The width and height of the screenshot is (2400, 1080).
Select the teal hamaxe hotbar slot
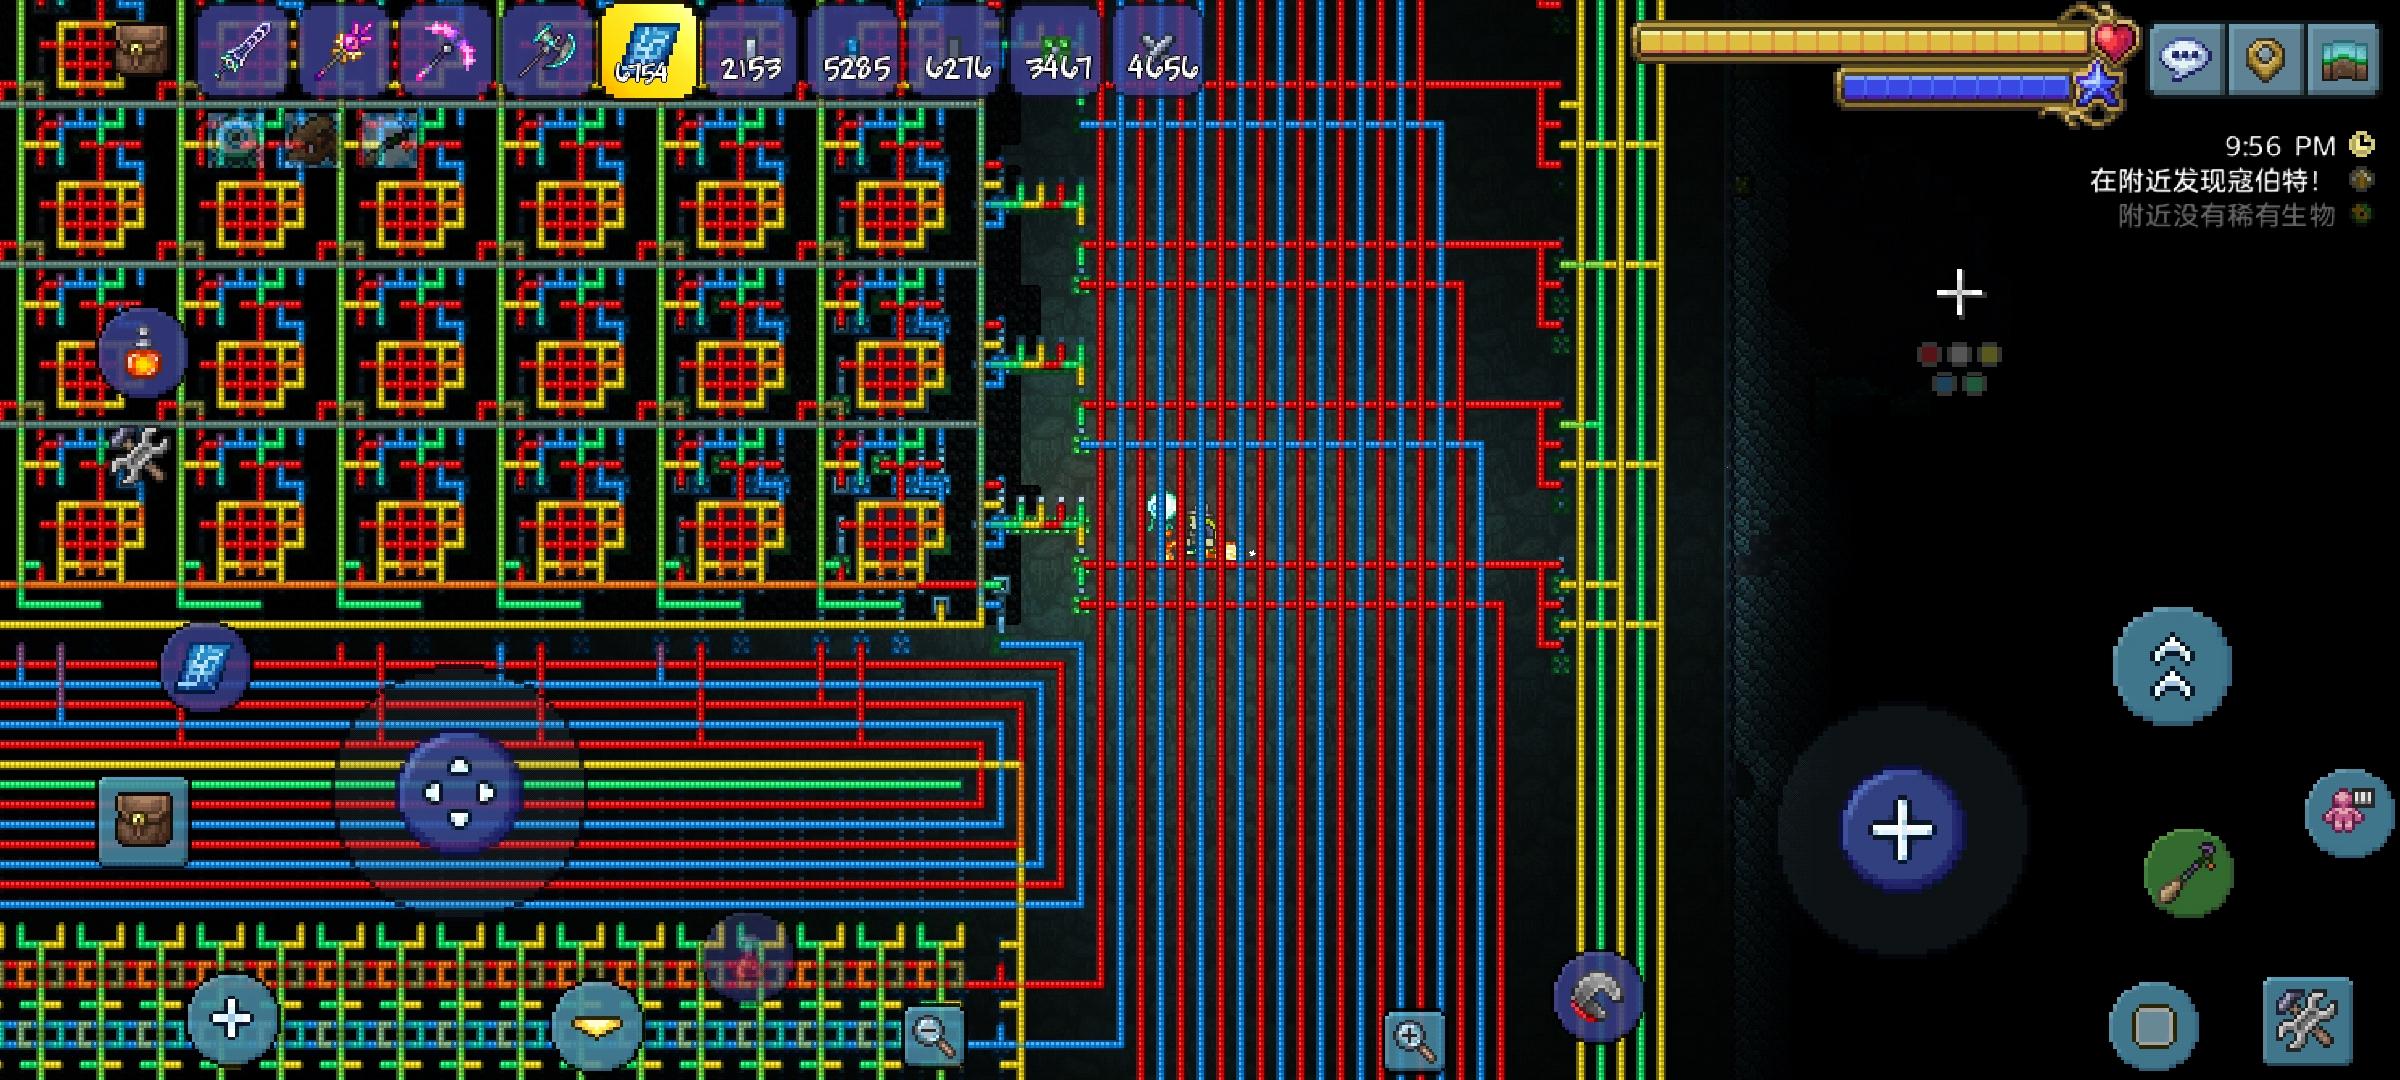click(548, 52)
